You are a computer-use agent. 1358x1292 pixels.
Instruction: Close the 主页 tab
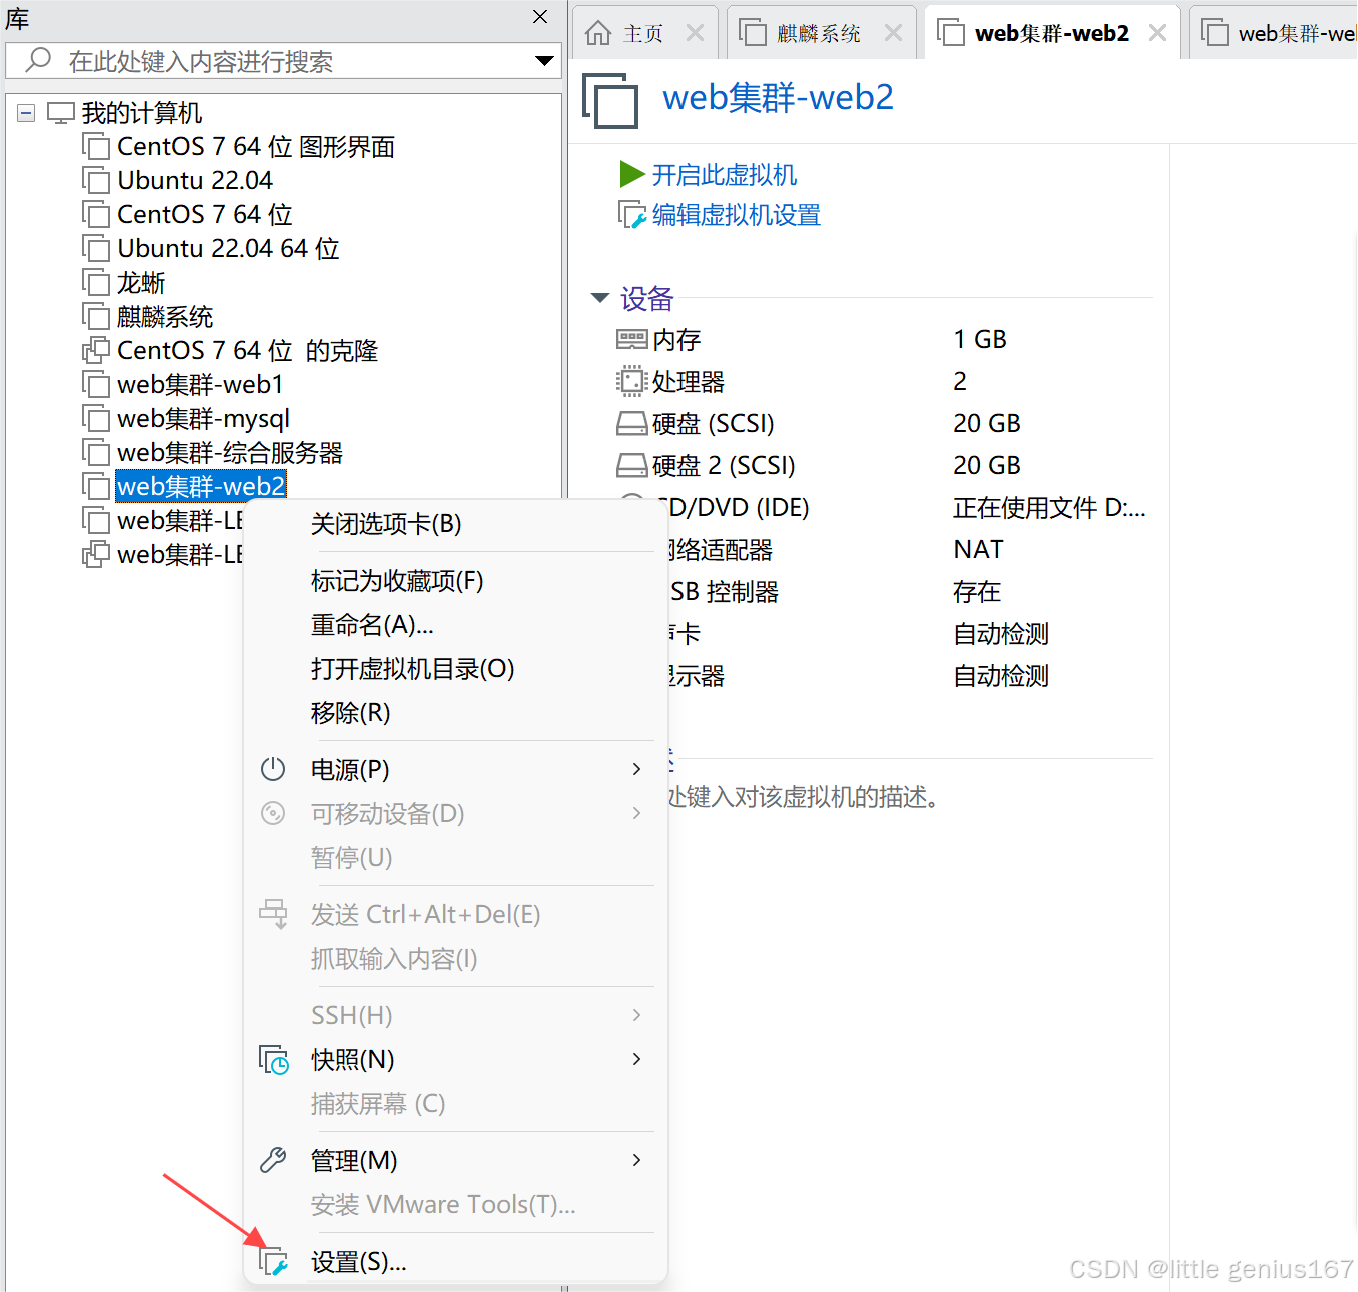pyautogui.click(x=695, y=33)
